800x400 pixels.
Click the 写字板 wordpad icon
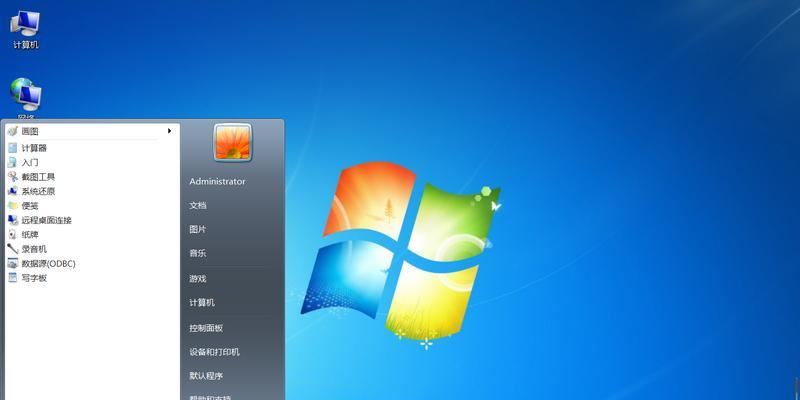pos(13,278)
